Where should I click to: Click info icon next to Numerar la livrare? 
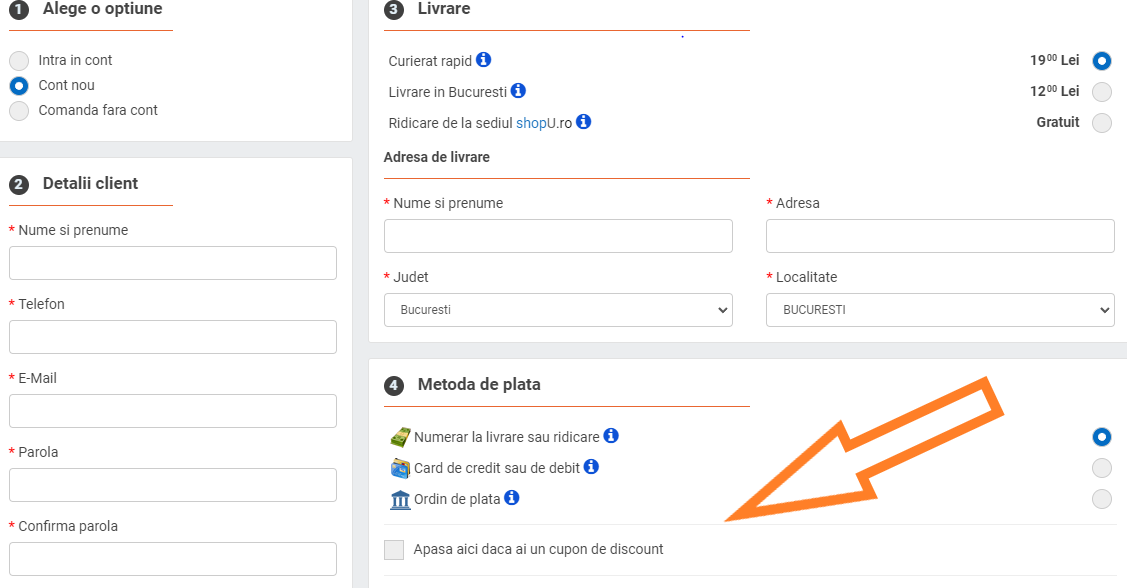pos(611,436)
